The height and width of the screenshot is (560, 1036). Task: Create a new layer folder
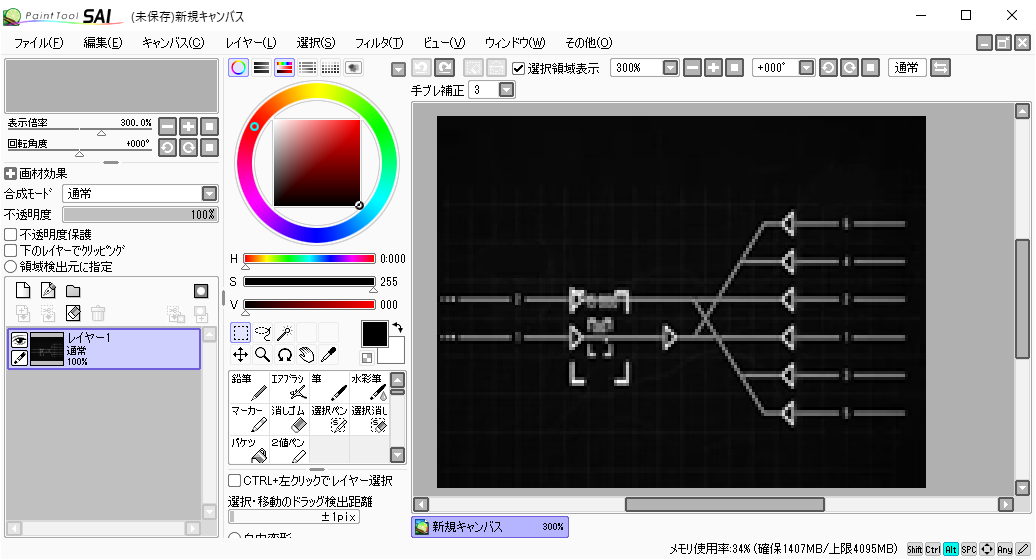[73, 291]
